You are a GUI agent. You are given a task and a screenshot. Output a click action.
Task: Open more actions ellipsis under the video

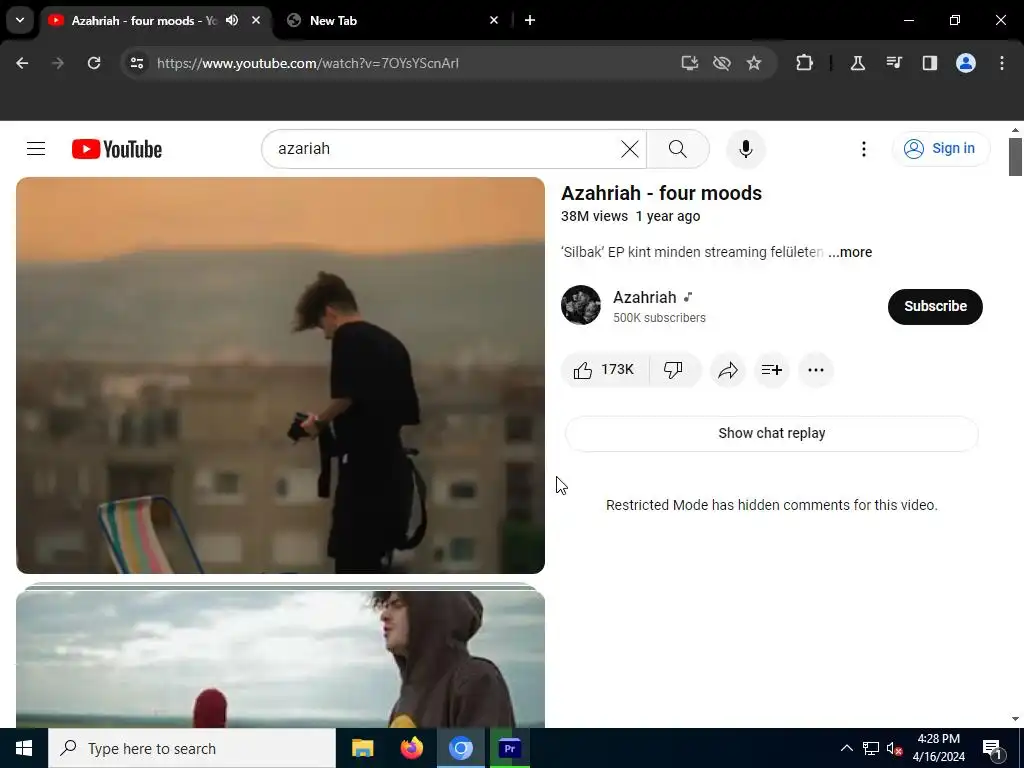(816, 370)
